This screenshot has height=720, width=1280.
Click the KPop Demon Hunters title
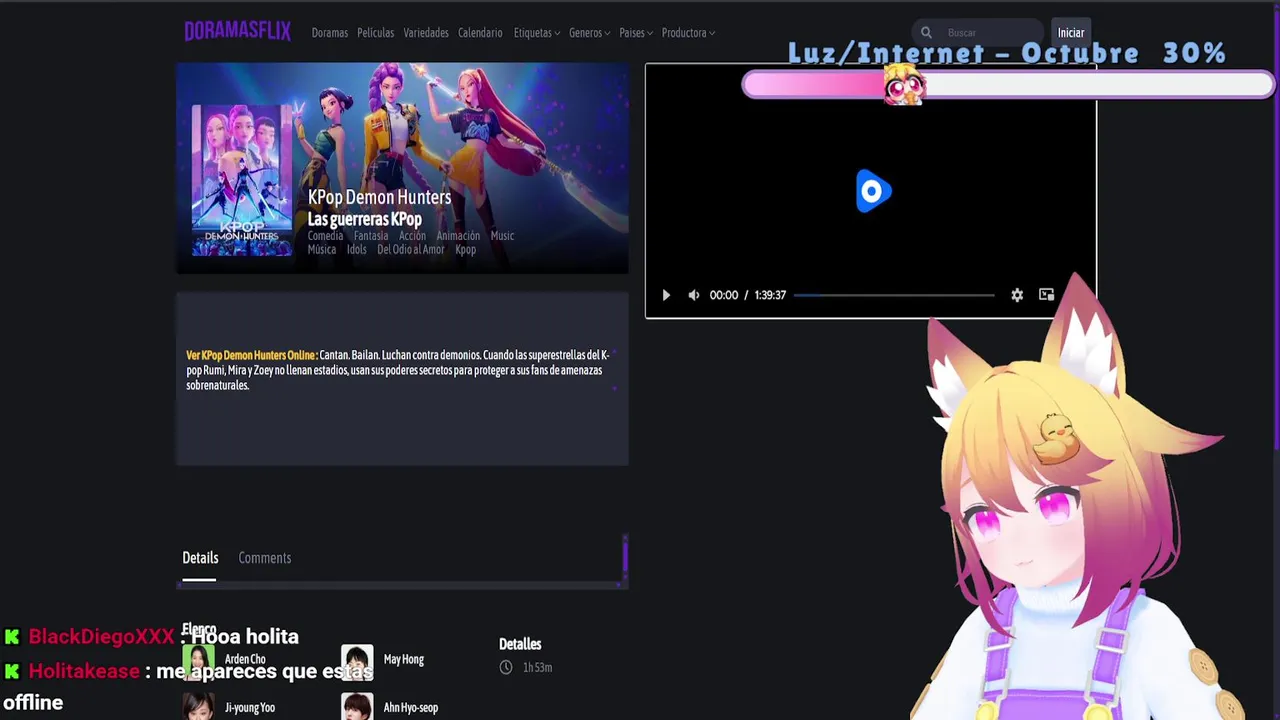pyautogui.click(x=379, y=197)
